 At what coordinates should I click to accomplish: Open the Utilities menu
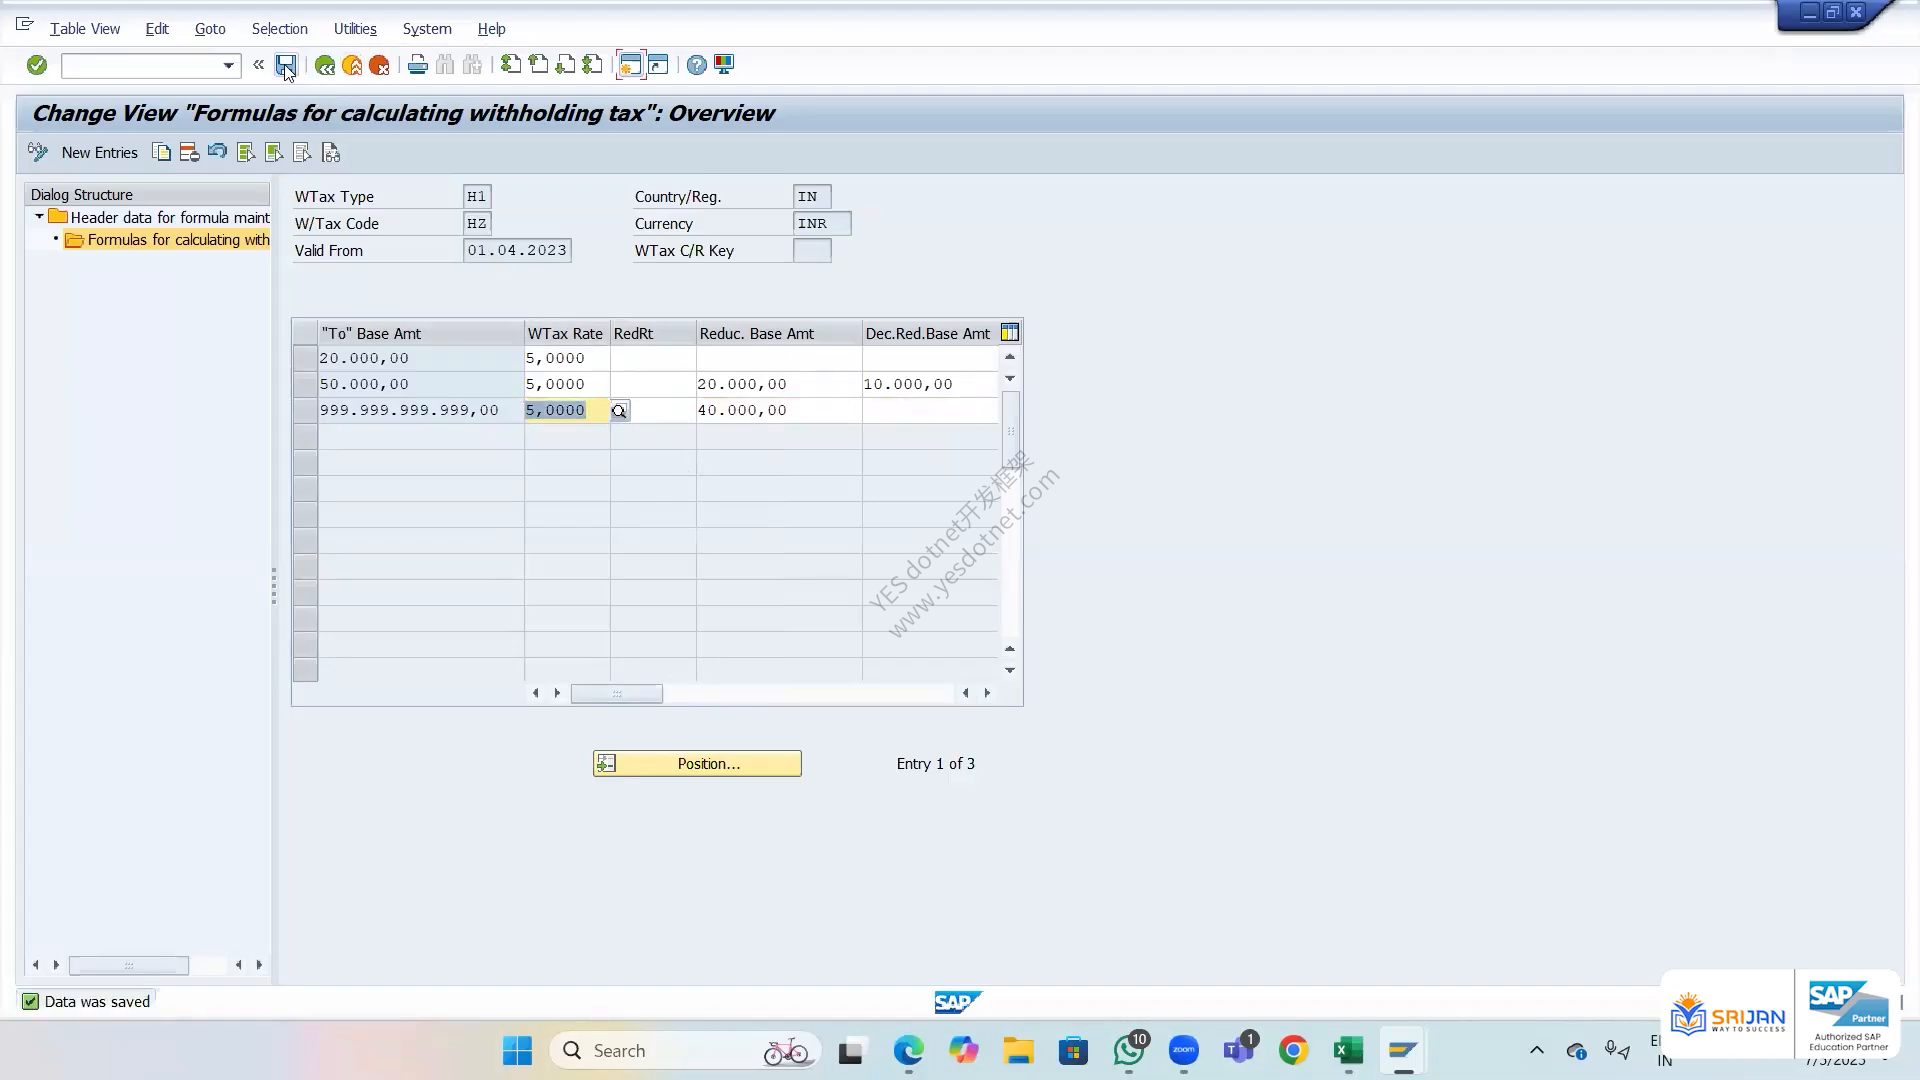pyautogui.click(x=355, y=29)
